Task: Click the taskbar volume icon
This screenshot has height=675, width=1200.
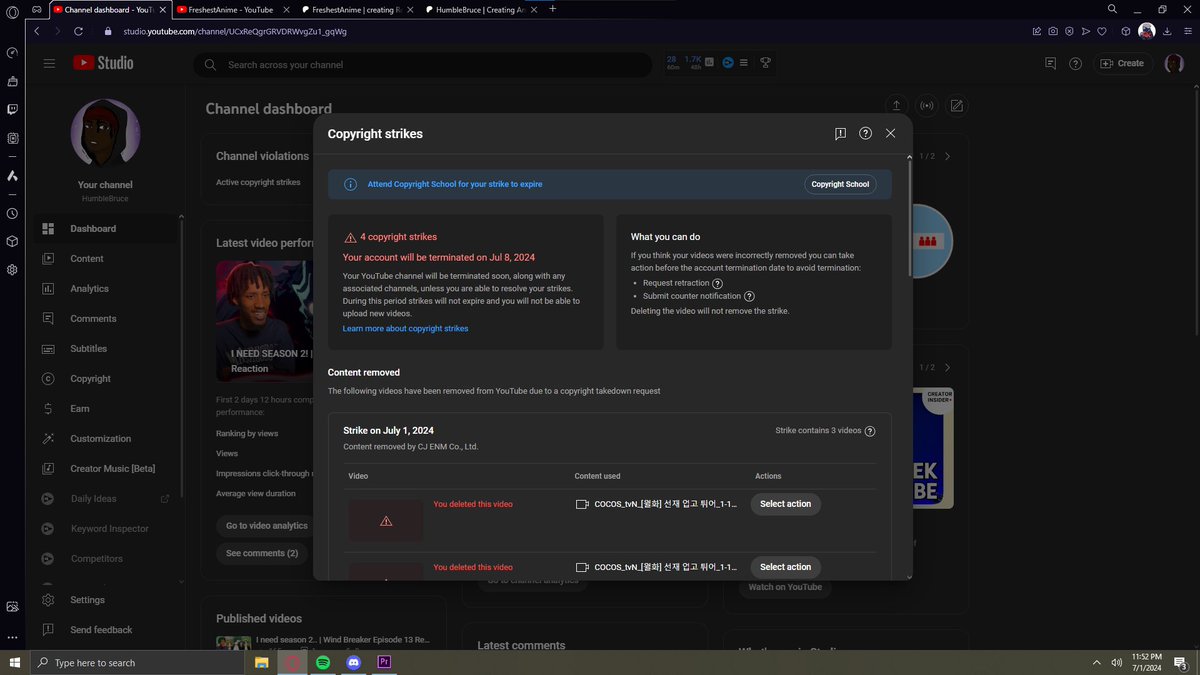Action: point(1116,662)
